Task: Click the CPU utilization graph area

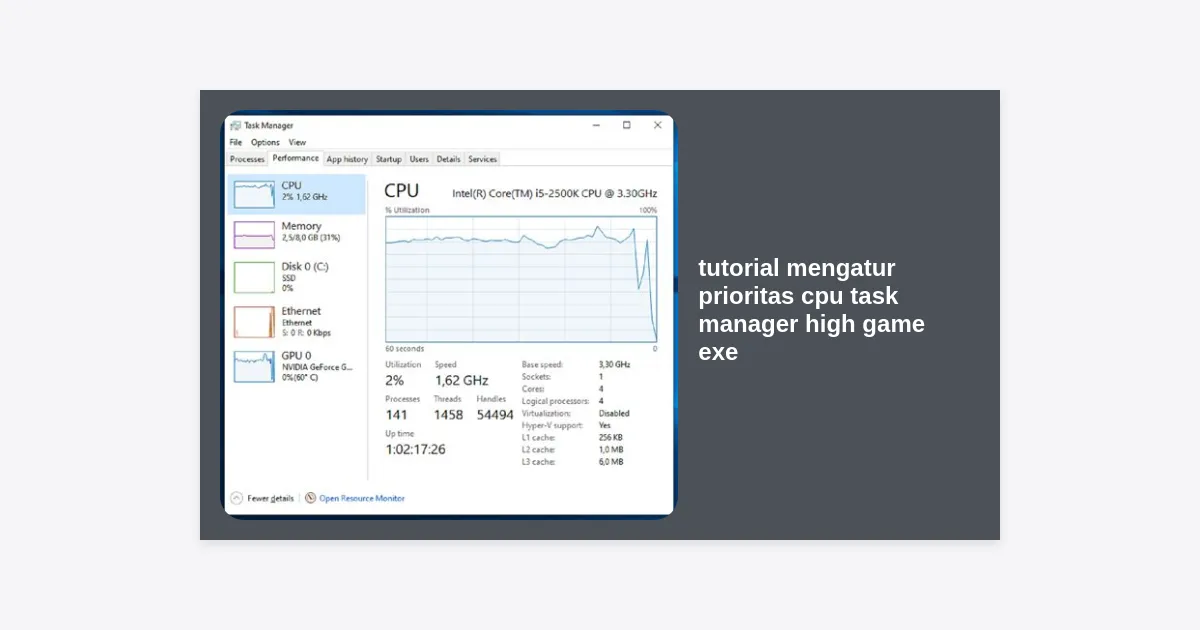Action: pyautogui.click(x=521, y=279)
